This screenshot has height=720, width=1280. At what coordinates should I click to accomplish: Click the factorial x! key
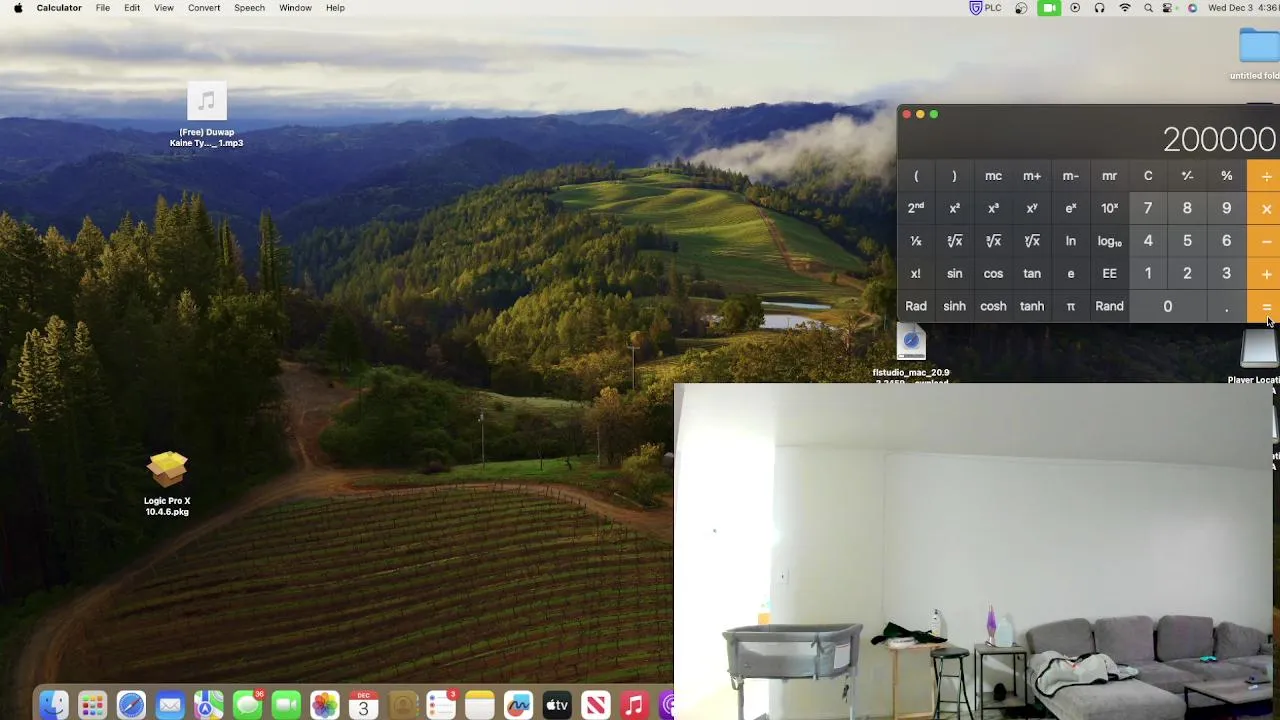[x=916, y=274]
